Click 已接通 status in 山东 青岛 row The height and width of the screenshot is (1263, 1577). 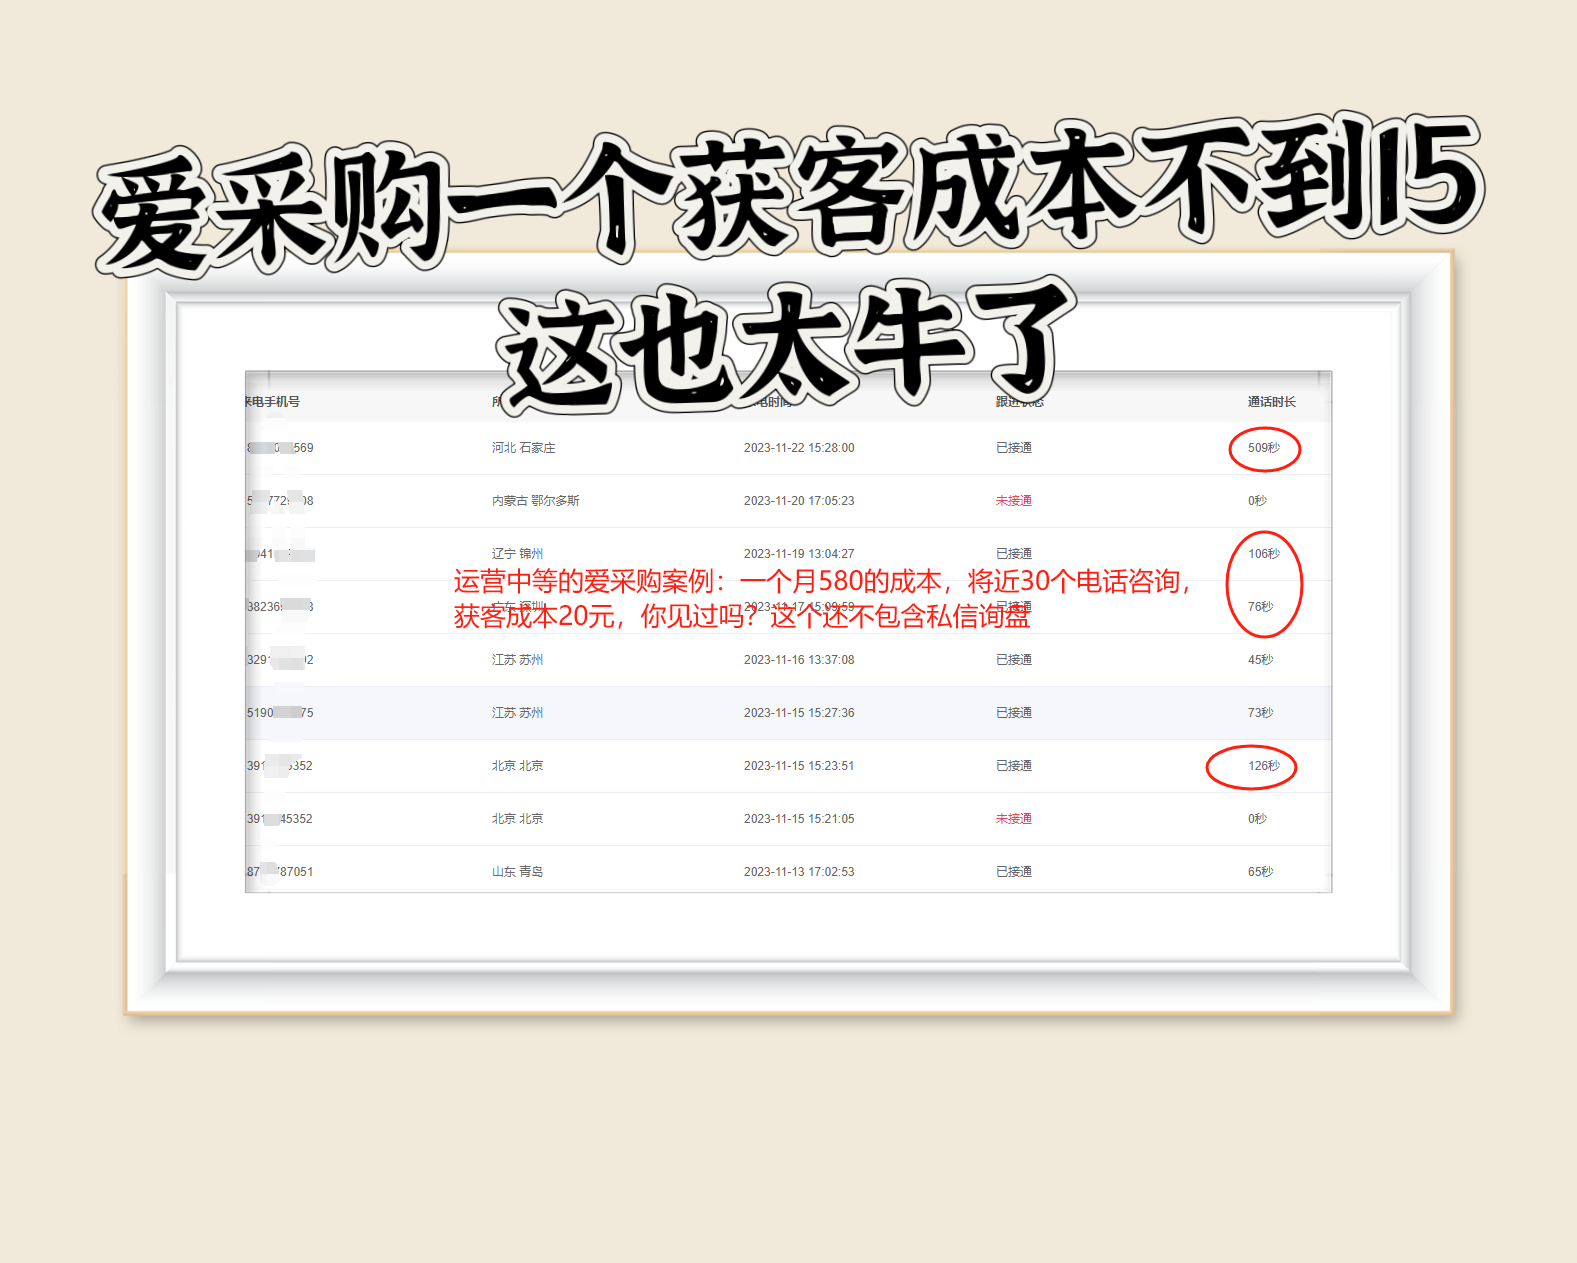[1013, 872]
